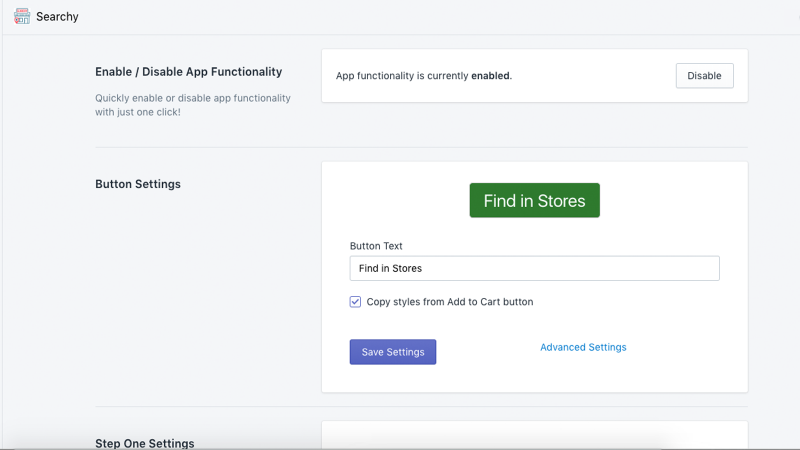800x450 pixels.
Task: Click the Searchy app title
Action: click(x=57, y=17)
